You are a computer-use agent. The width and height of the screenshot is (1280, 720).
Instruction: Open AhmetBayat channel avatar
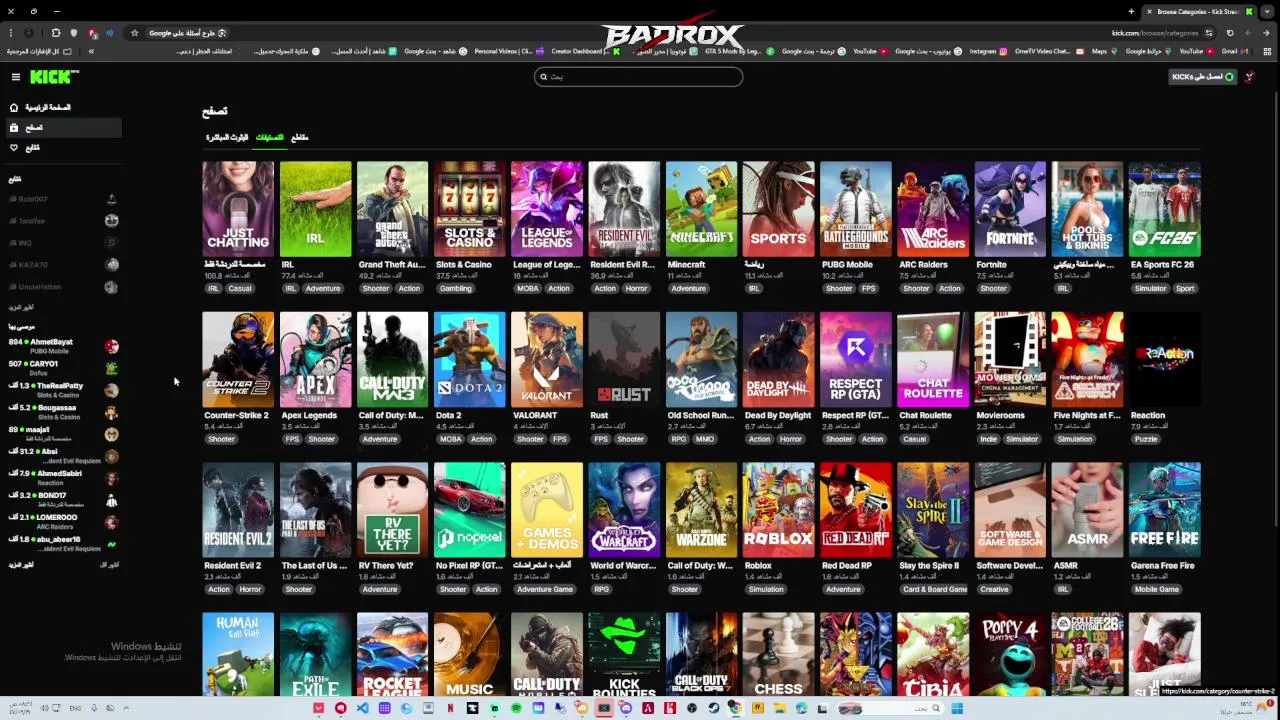(x=111, y=346)
